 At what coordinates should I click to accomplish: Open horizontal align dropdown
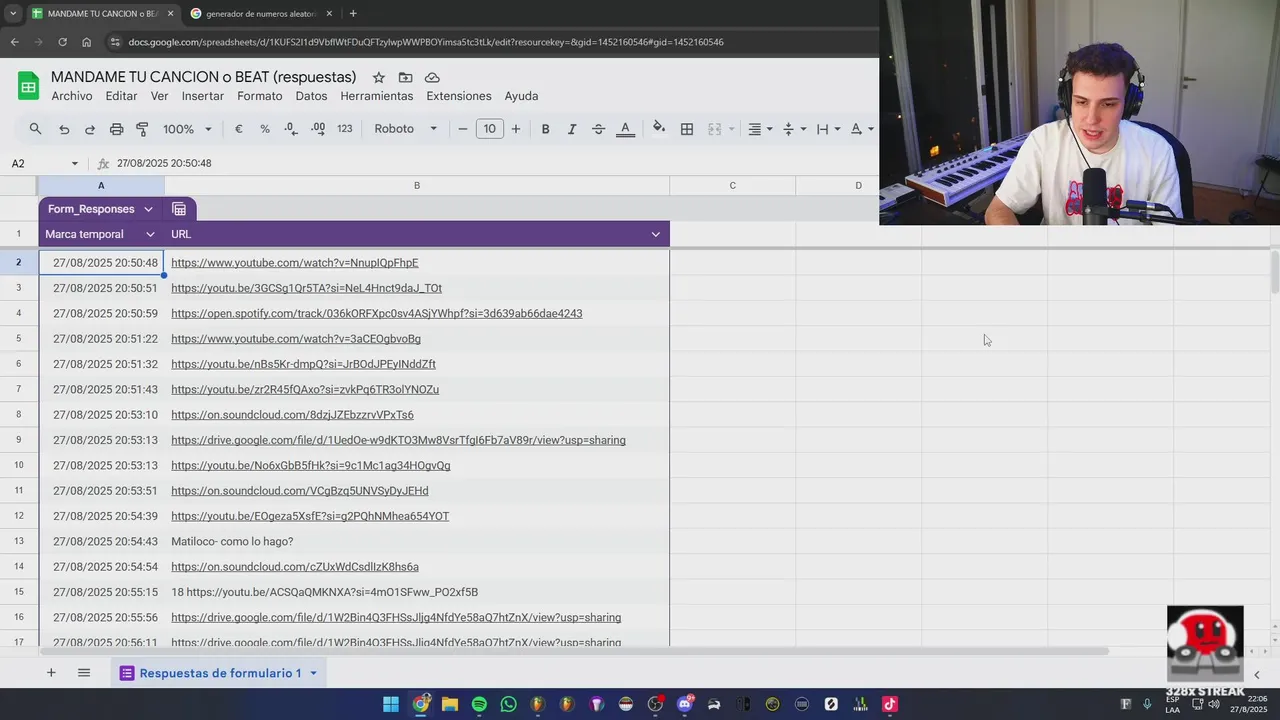(760, 129)
